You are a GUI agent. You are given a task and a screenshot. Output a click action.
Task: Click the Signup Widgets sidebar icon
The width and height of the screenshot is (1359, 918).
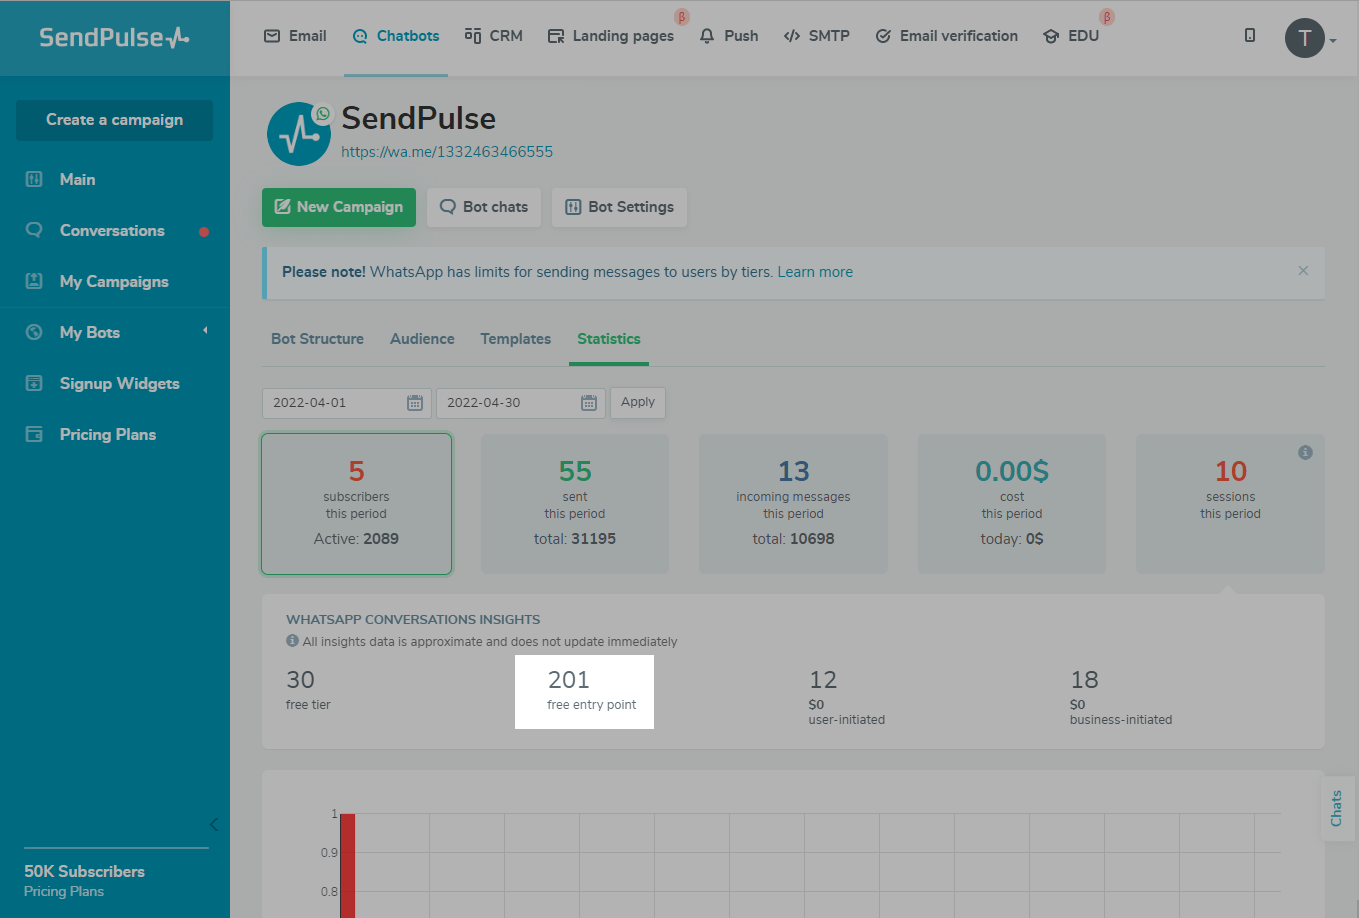(x=34, y=383)
